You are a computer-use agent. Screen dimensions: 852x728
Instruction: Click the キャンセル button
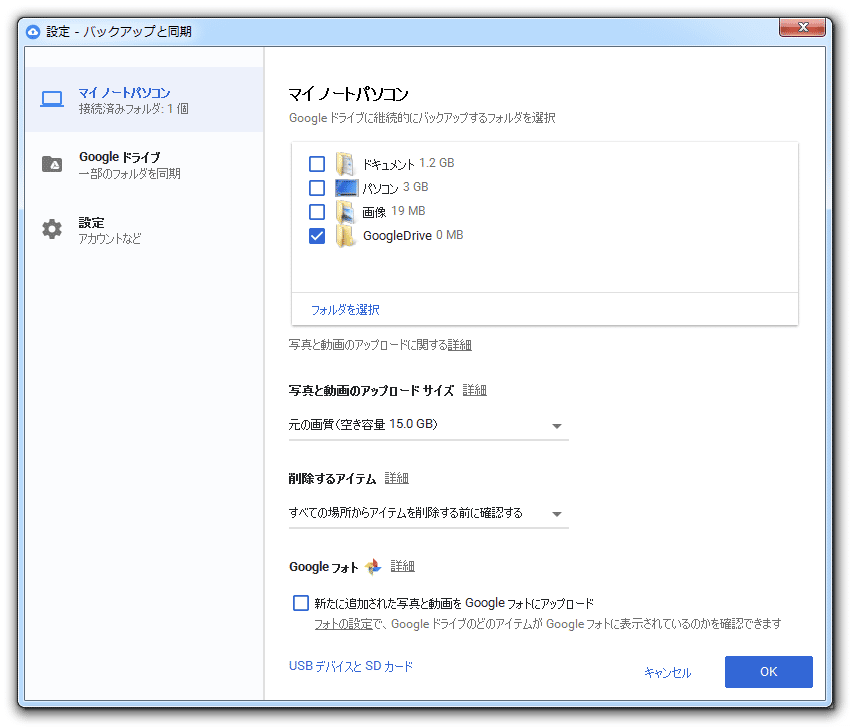point(667,673)
